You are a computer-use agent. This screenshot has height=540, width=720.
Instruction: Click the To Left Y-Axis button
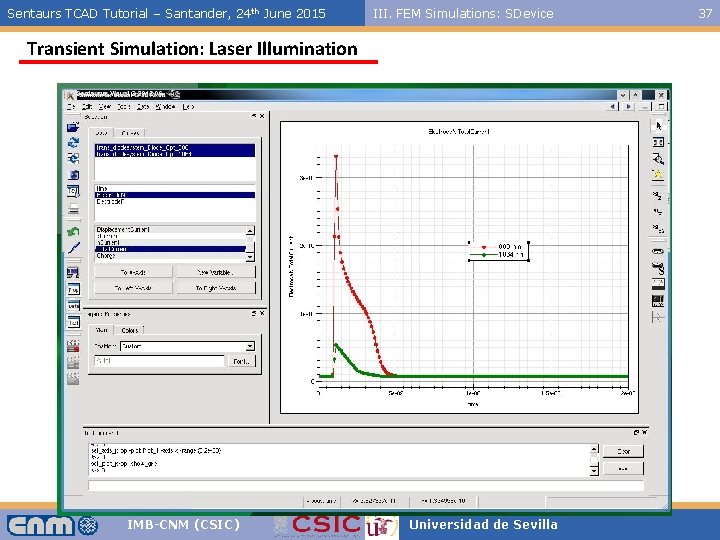pyautogui.click(x=133, y=288)
